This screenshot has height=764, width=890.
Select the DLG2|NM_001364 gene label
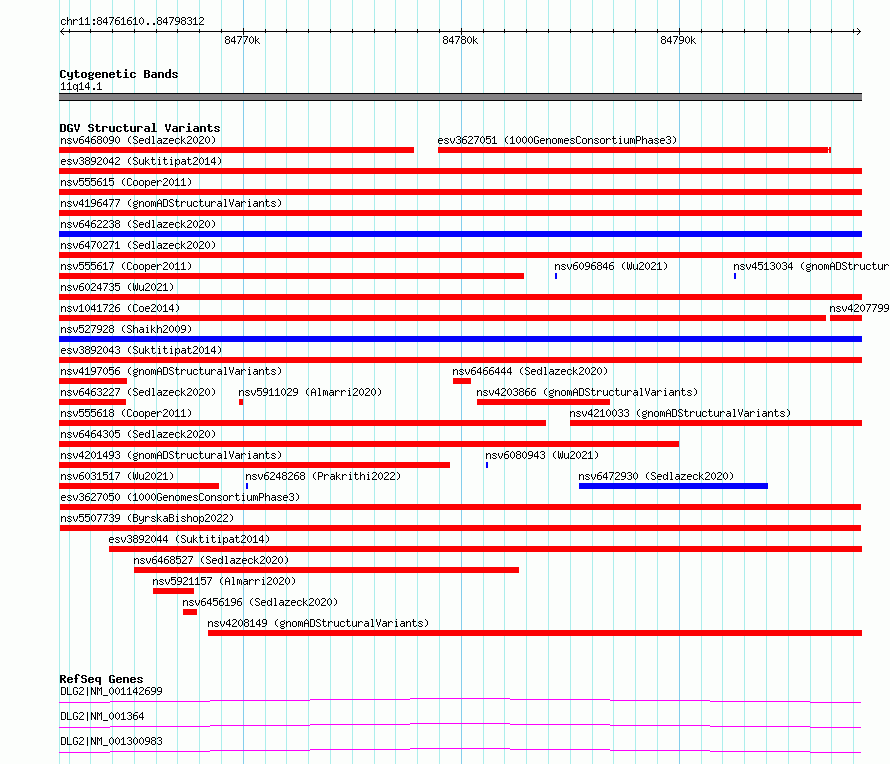point(102,716)
